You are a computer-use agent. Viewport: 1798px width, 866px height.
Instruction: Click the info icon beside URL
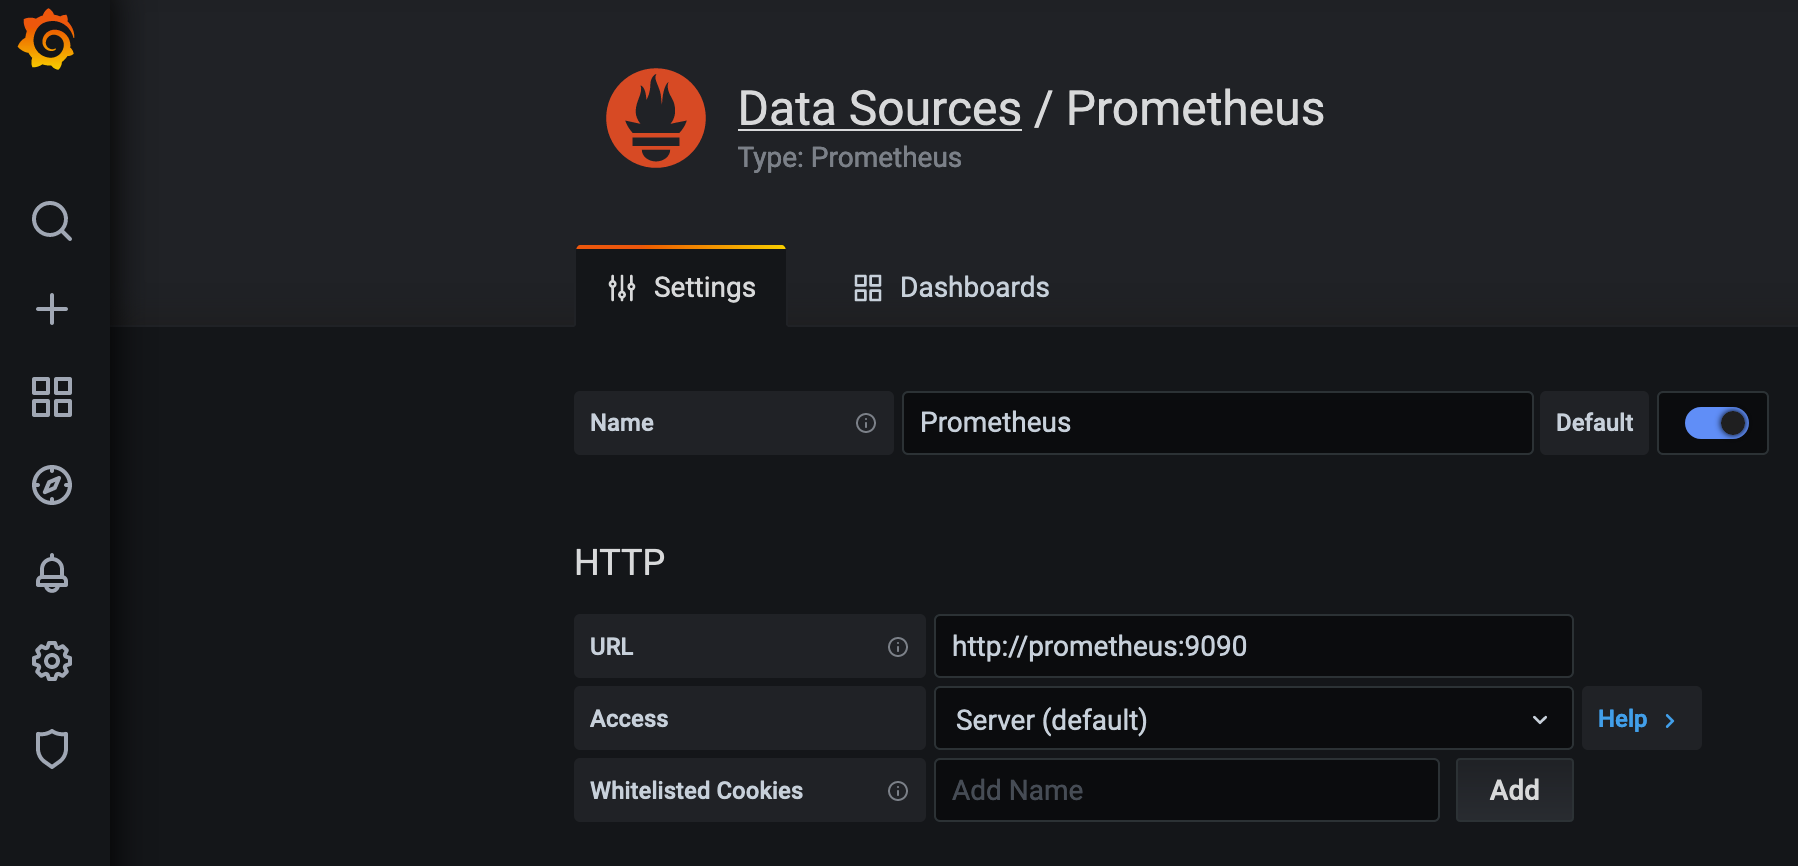(x=898, y=647)
